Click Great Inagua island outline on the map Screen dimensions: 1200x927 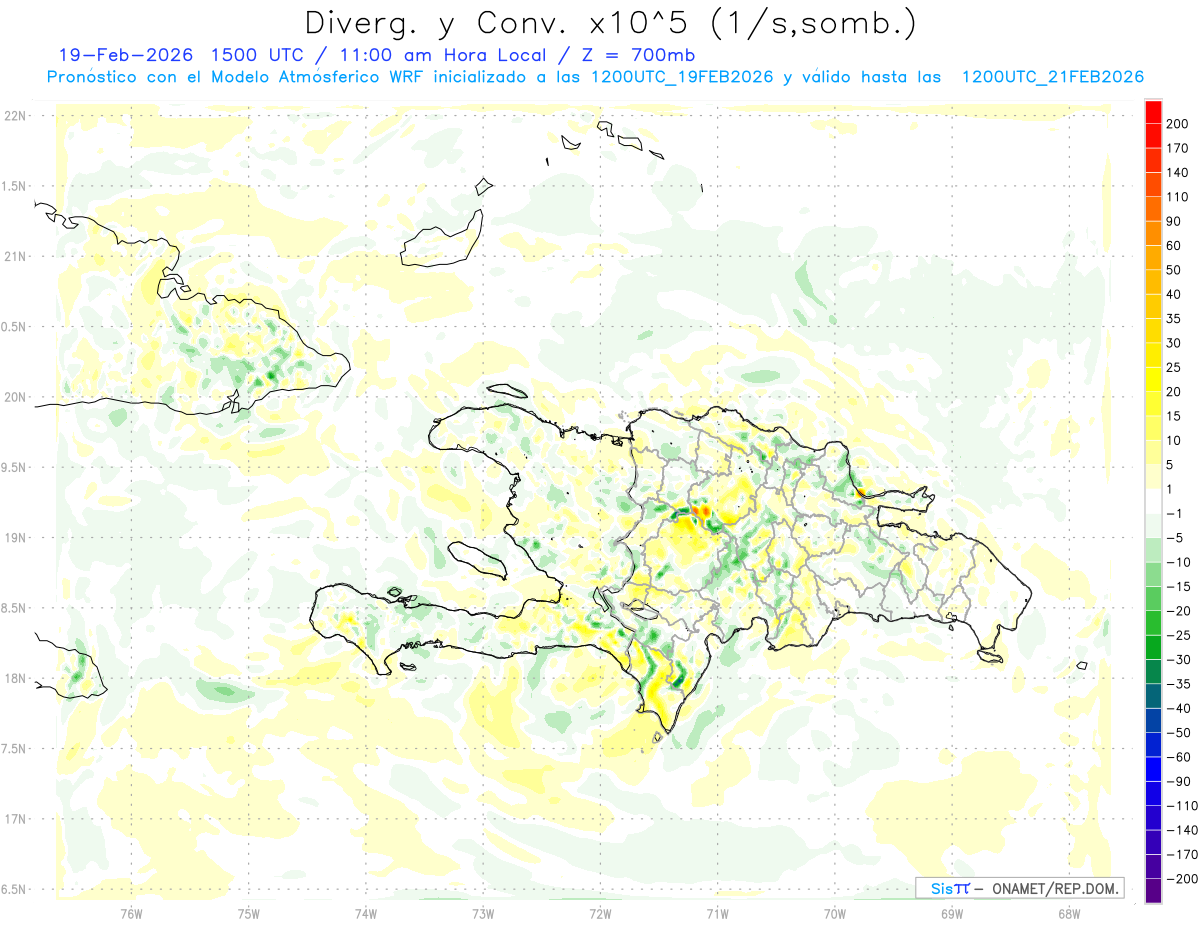pos(442,238)
